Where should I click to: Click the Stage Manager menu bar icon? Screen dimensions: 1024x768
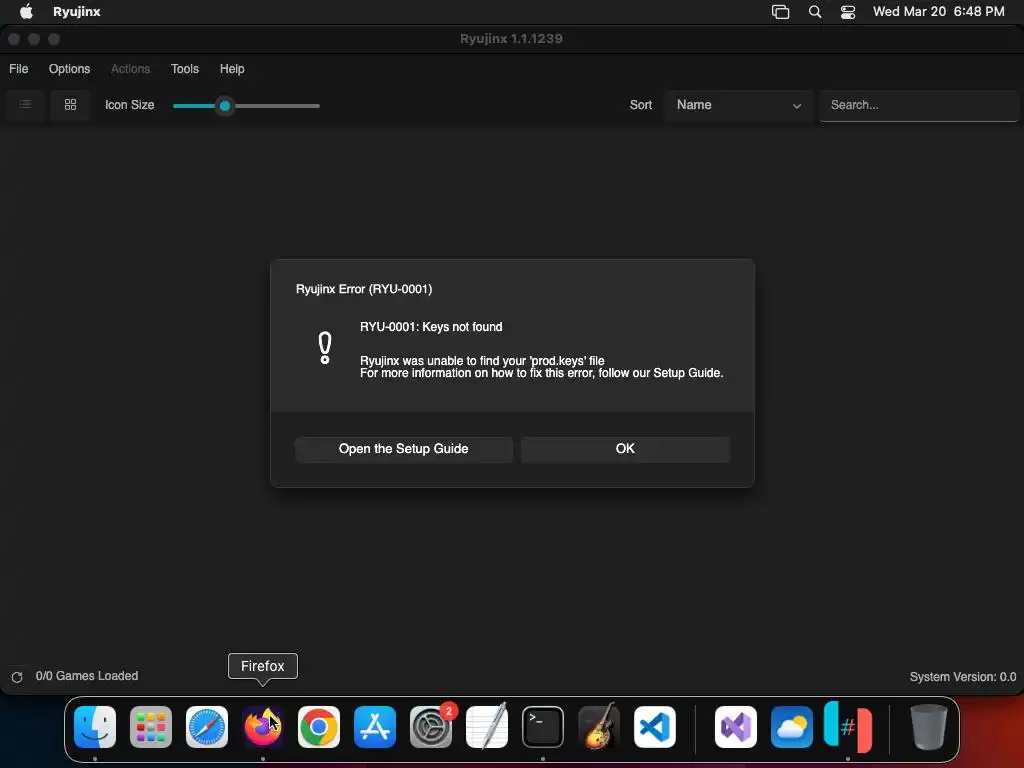click(x=780, y=12)
